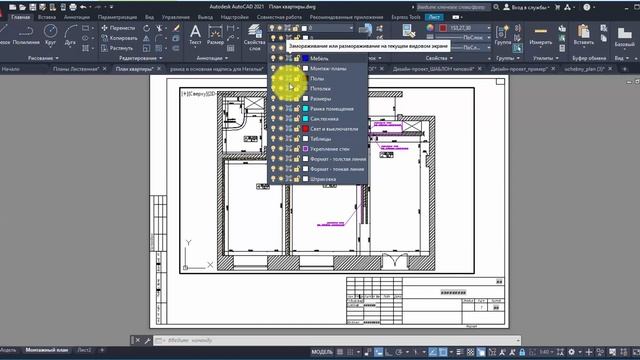Viewport: 640px width, 360px height.
Task: Close the План квартиры drawing tab
Action: coord(159,69)
